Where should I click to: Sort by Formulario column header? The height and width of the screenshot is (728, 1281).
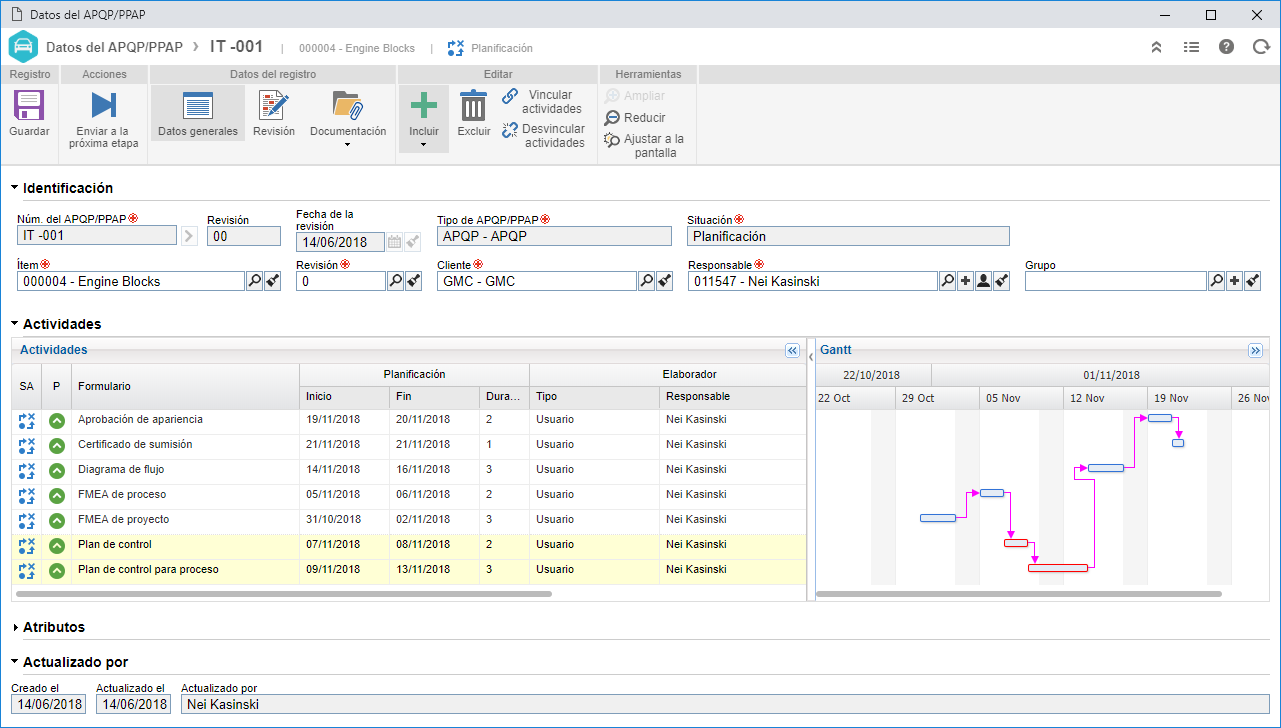click(x=185, y=386)
